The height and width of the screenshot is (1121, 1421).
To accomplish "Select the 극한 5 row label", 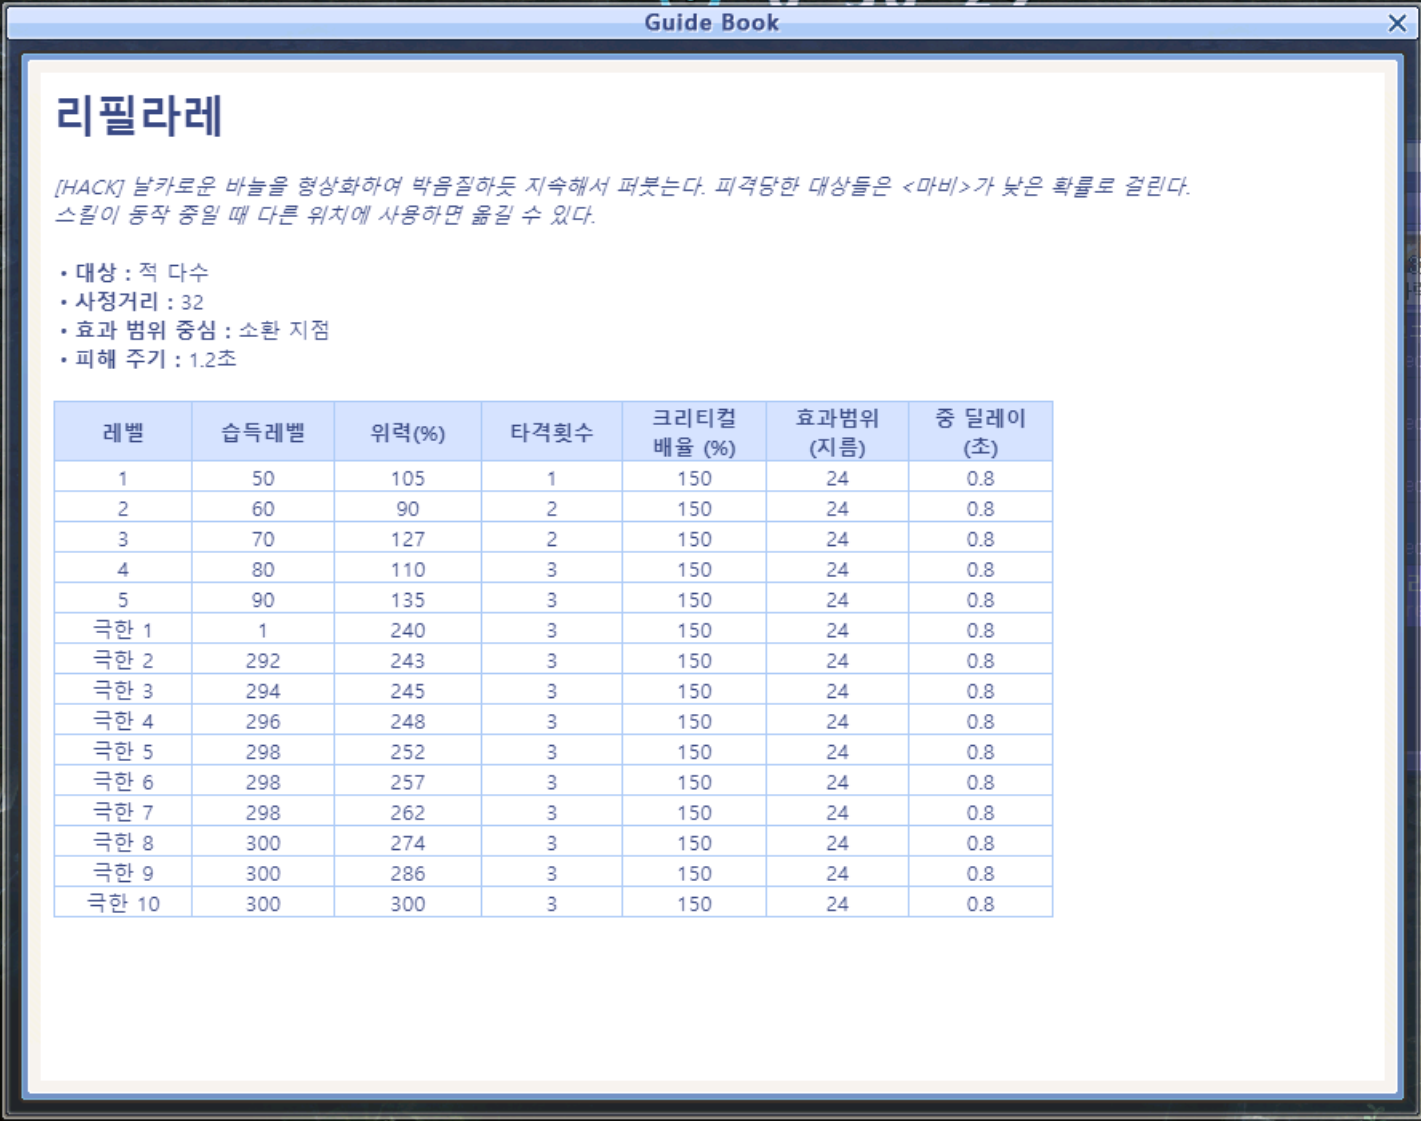I will pyautogui.click(x=123, y=752).
